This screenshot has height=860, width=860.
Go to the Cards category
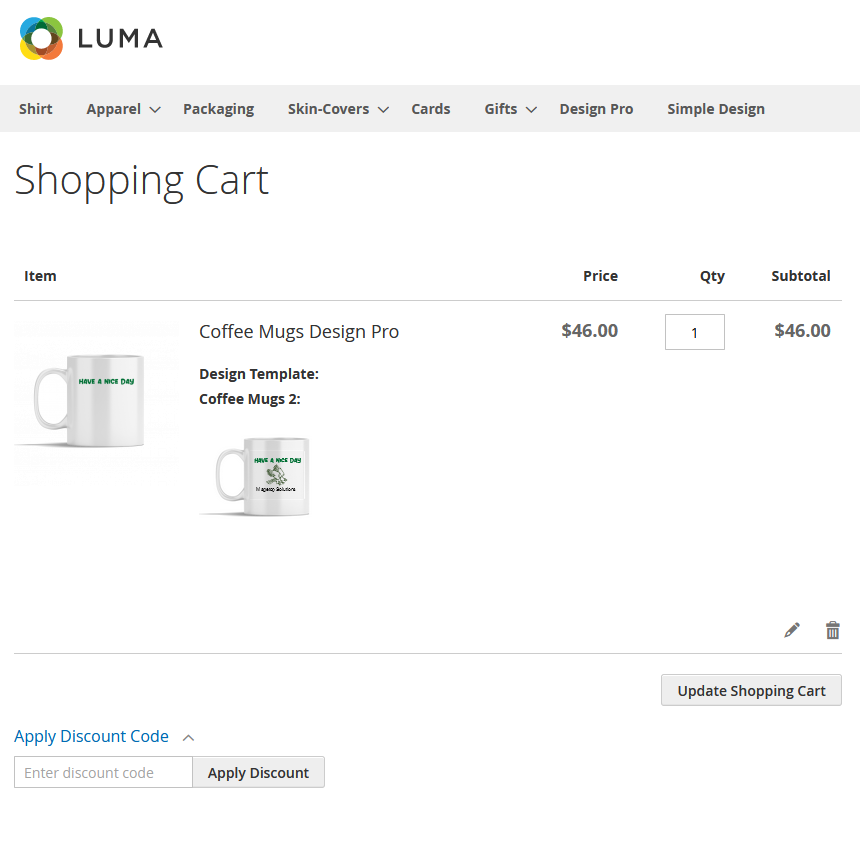(x=431, y=109)
